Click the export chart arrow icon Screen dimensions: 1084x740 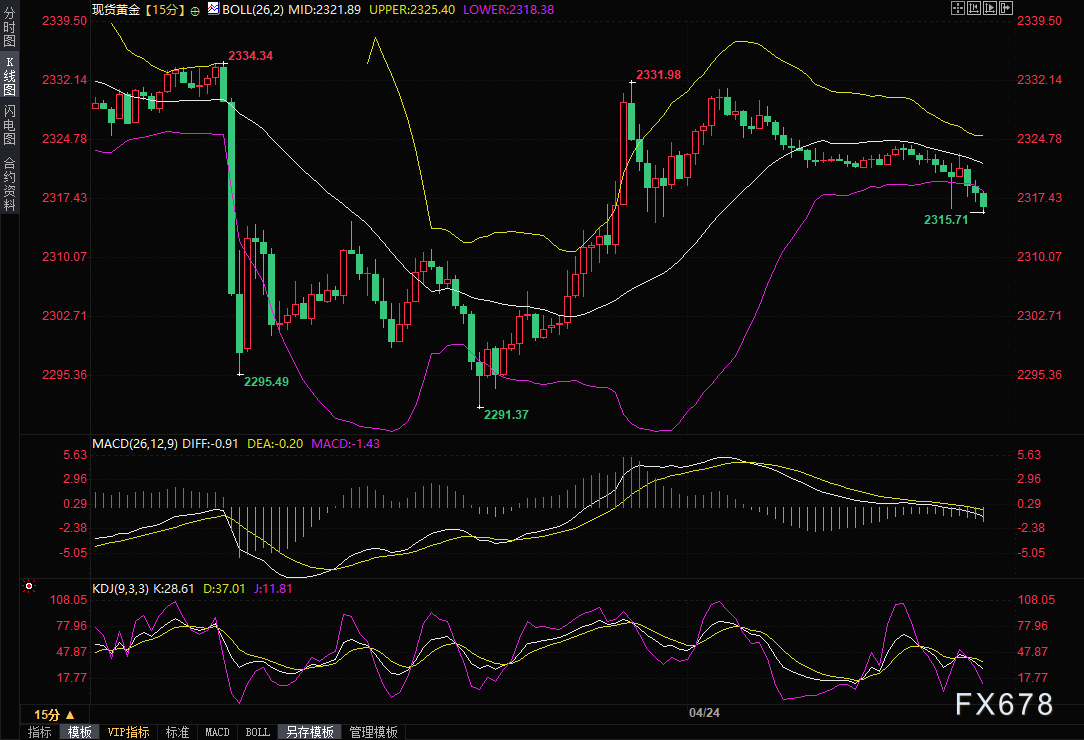(1006, 8)
